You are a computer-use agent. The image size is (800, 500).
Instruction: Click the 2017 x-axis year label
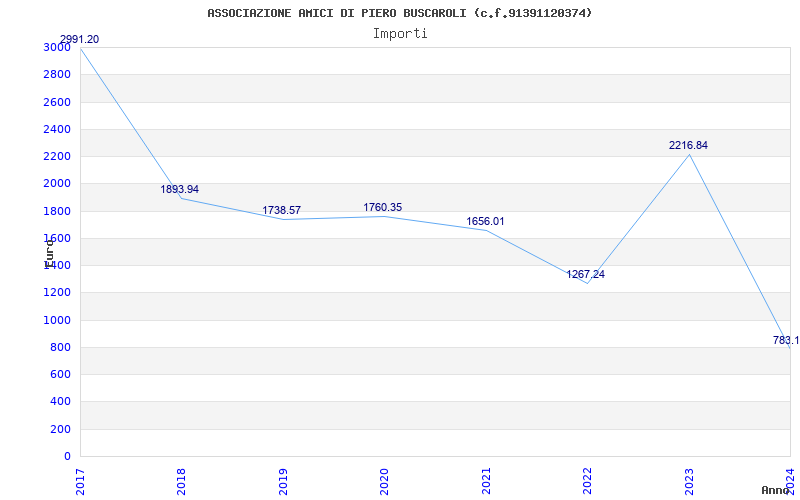(81, 481)
